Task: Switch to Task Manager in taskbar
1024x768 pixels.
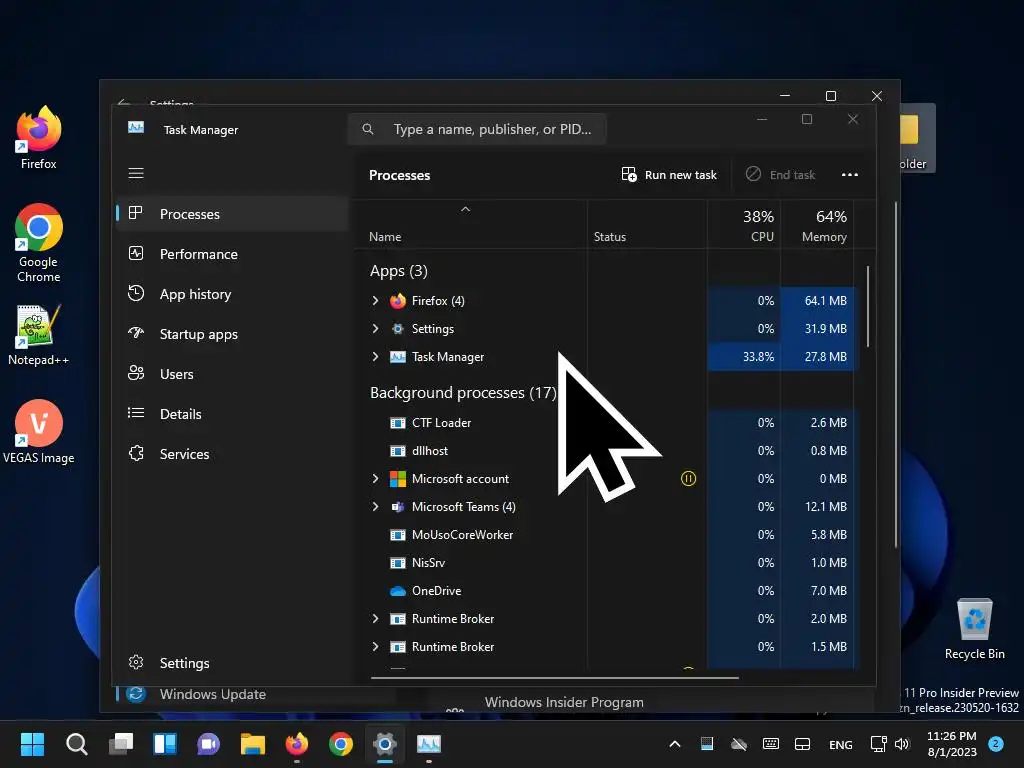Action: point(429,744)
